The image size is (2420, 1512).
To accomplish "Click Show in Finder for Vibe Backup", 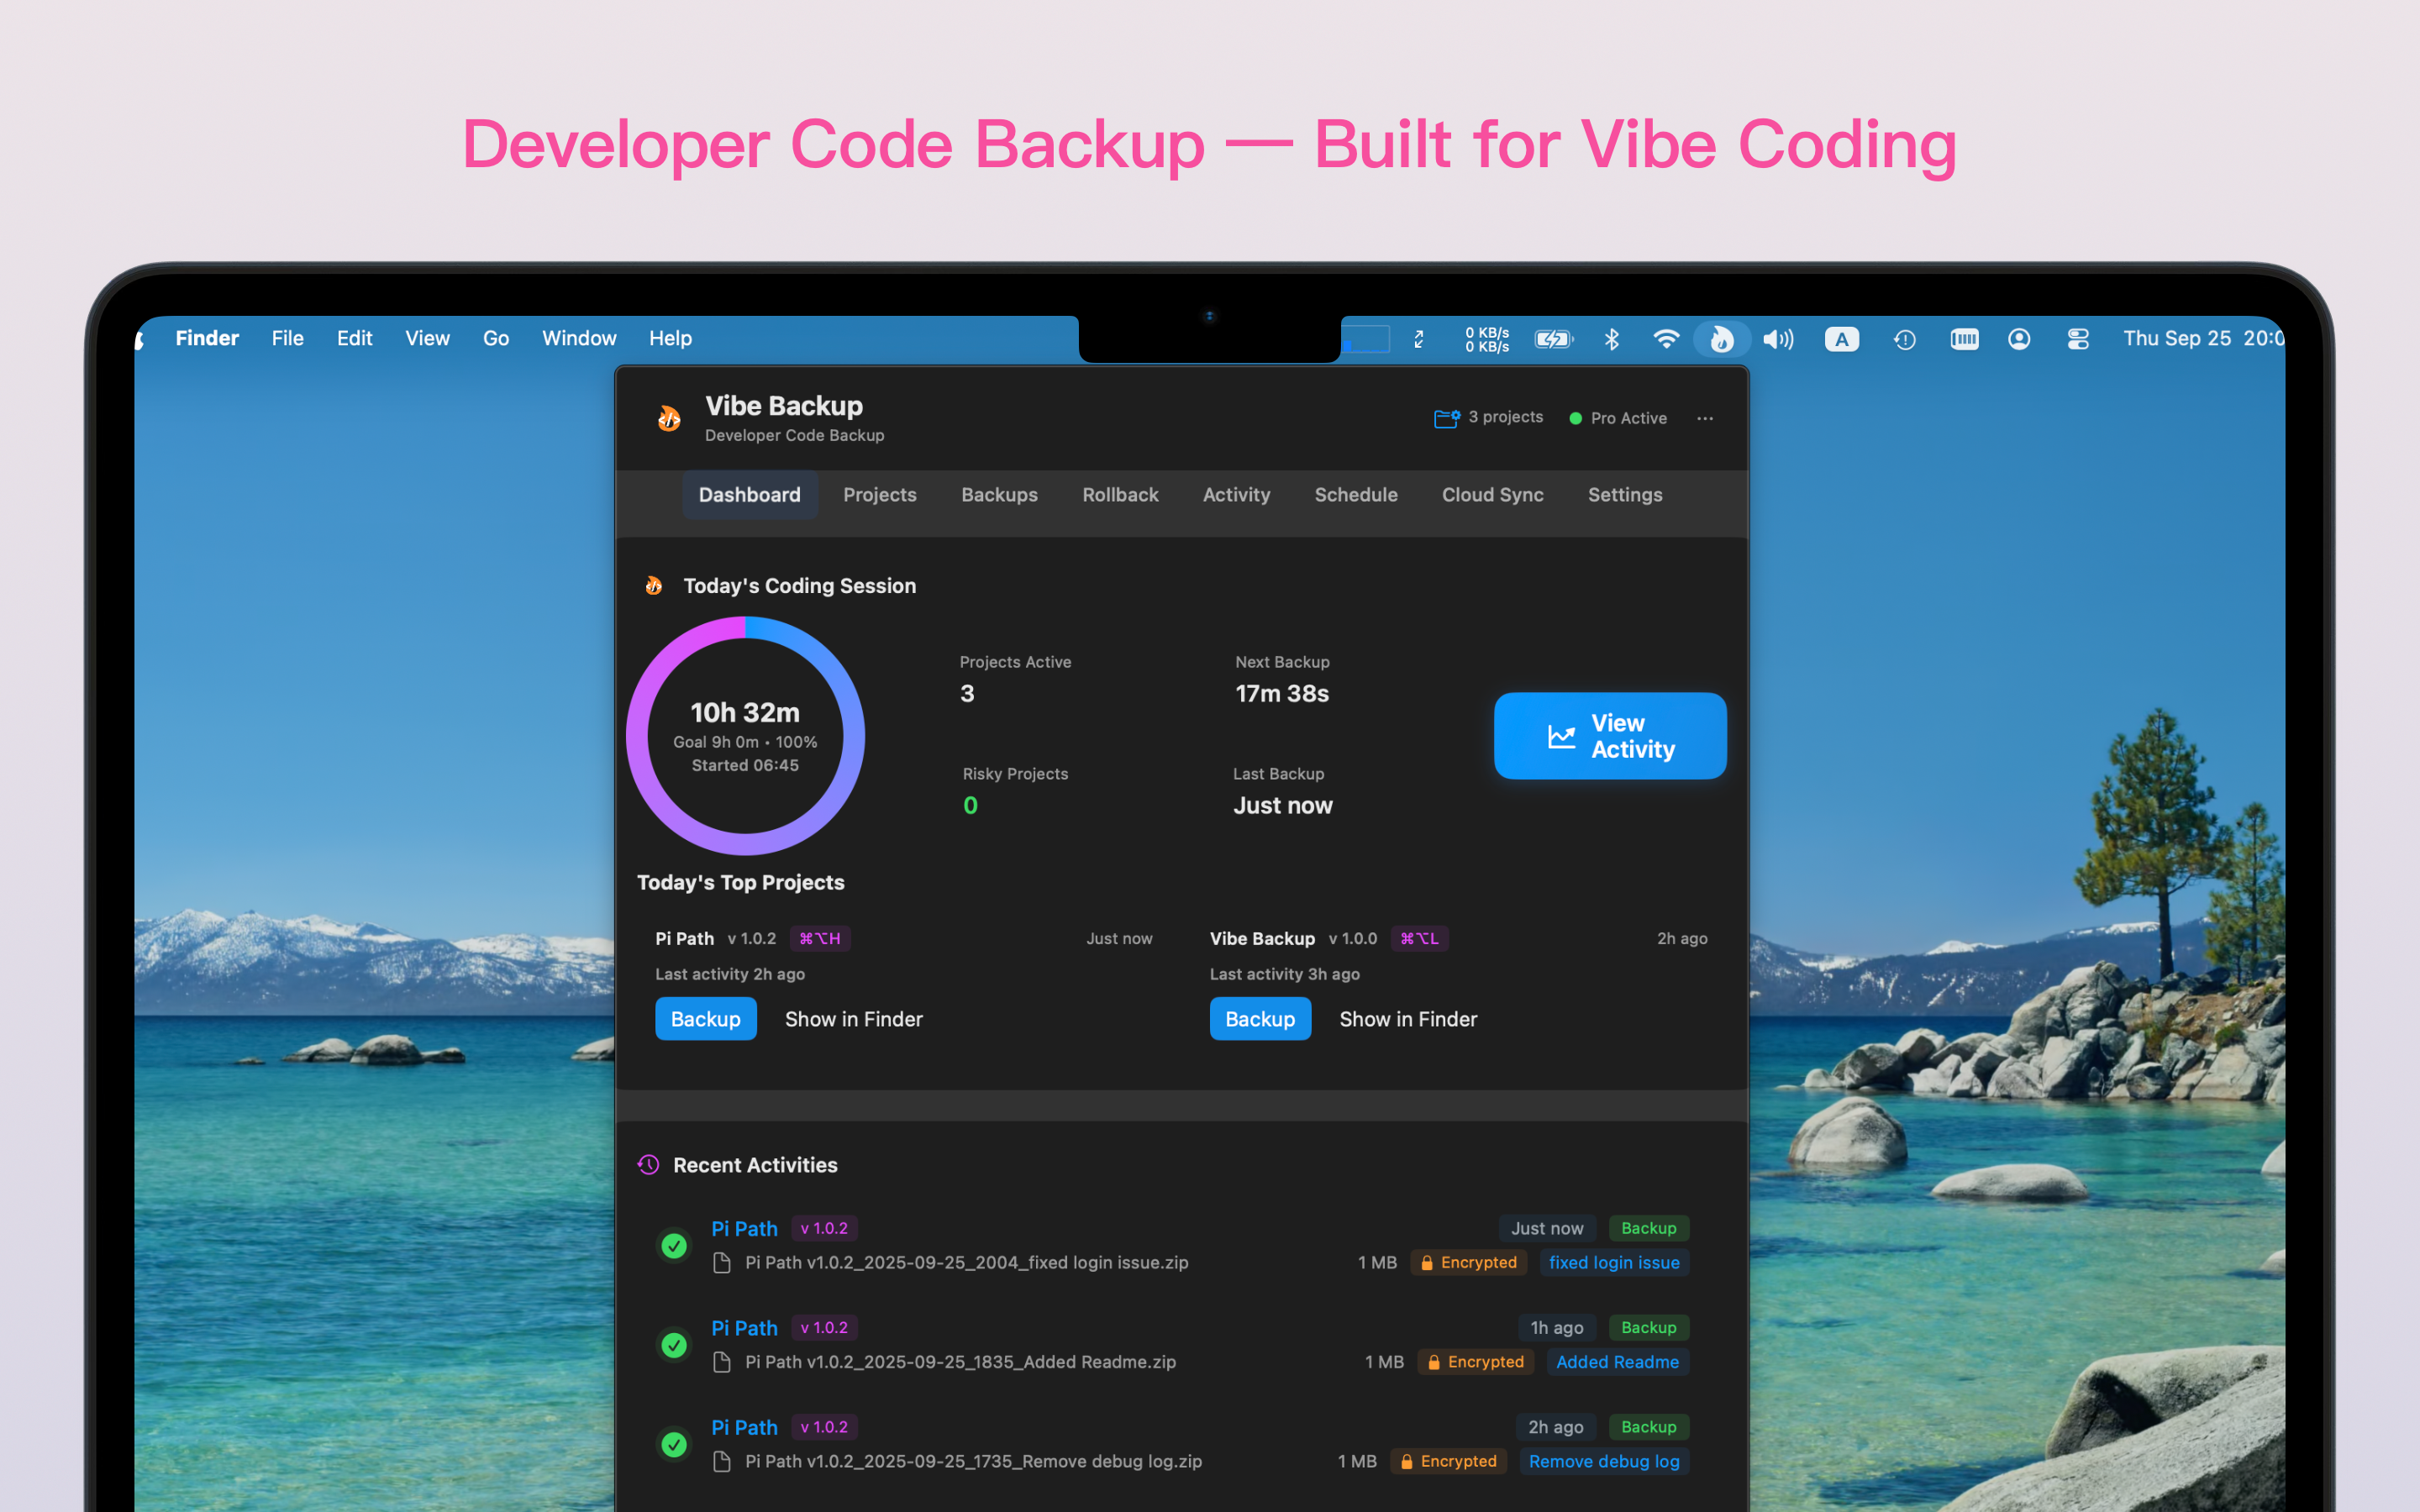I will 1407,1019.
